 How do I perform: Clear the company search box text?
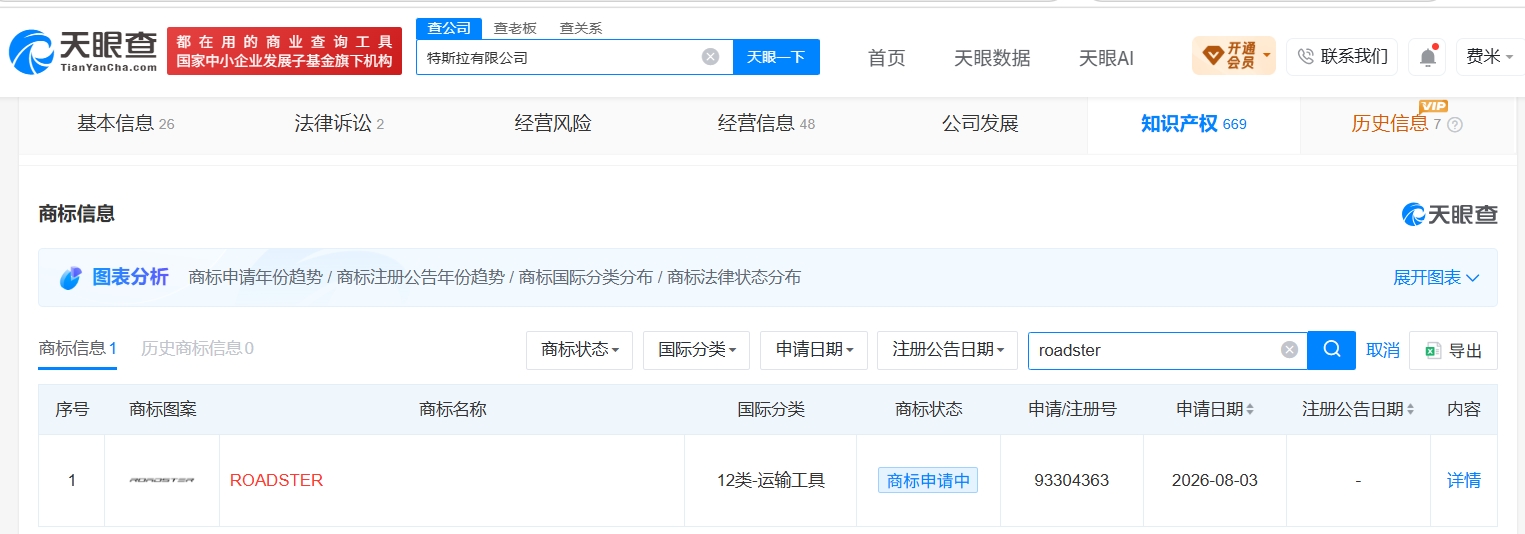pyautogui.click(x=710, y=57)
